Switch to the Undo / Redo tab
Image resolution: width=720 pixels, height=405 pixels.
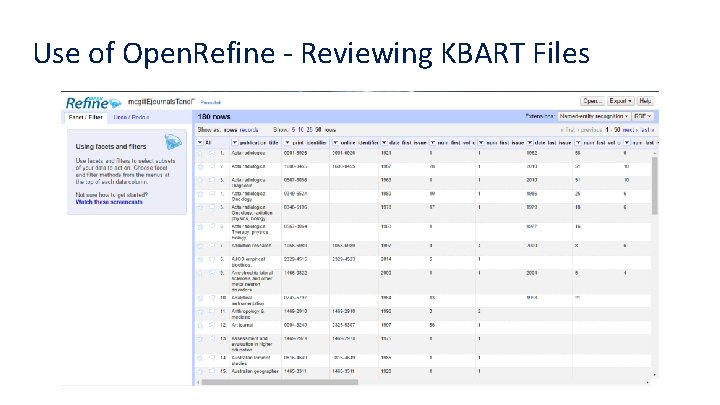[x=131, y=118]
